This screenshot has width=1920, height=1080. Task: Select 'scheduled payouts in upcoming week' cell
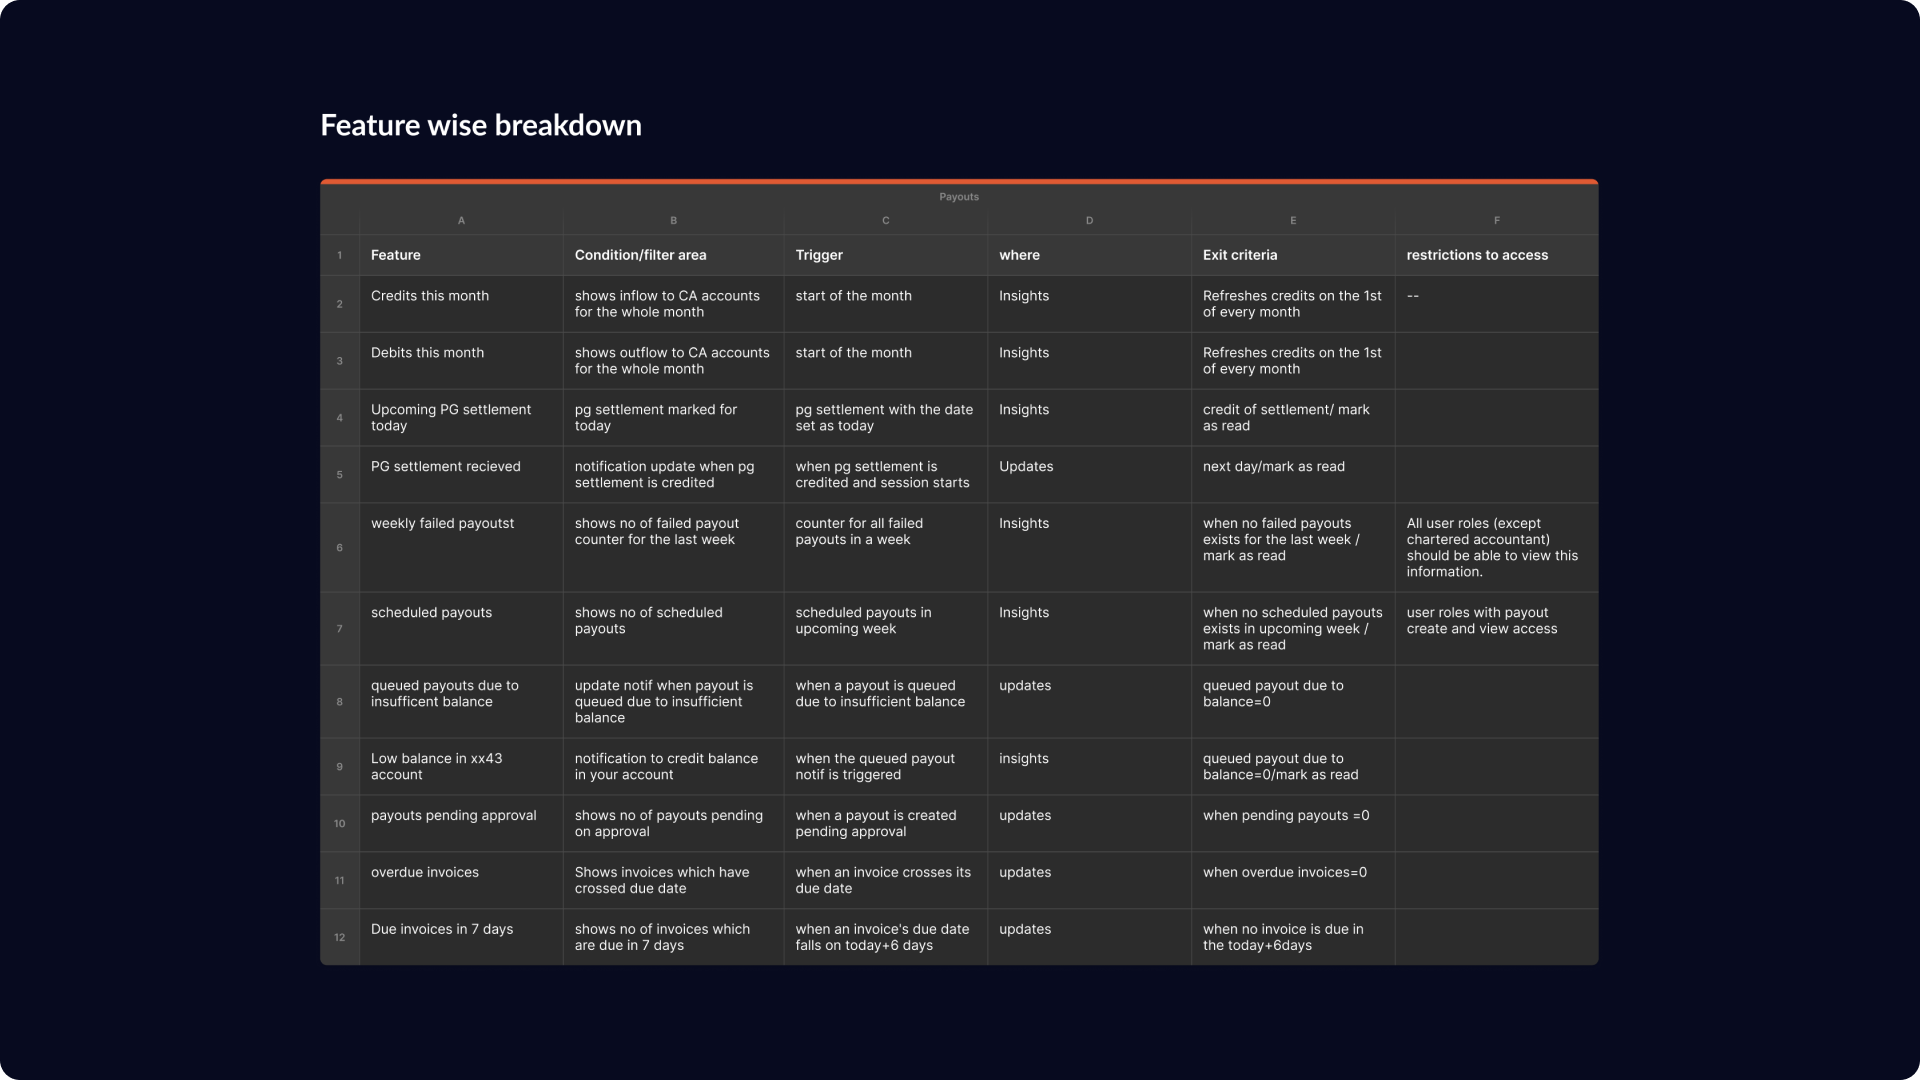point(885,629)
